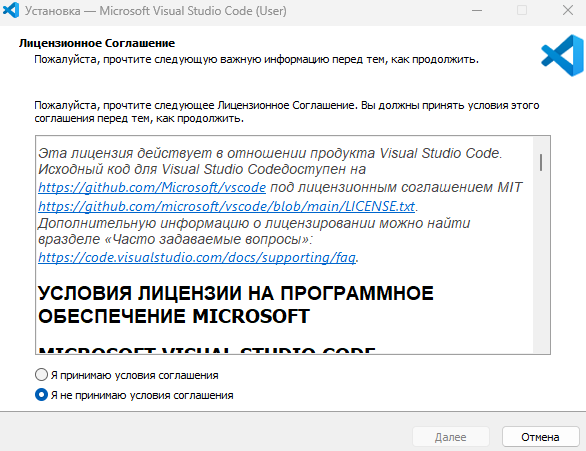Select "Я не принимаю условия соглашения" option
Image resolution: width=586 pixels, height=451 pixels.
click(41, 395)
